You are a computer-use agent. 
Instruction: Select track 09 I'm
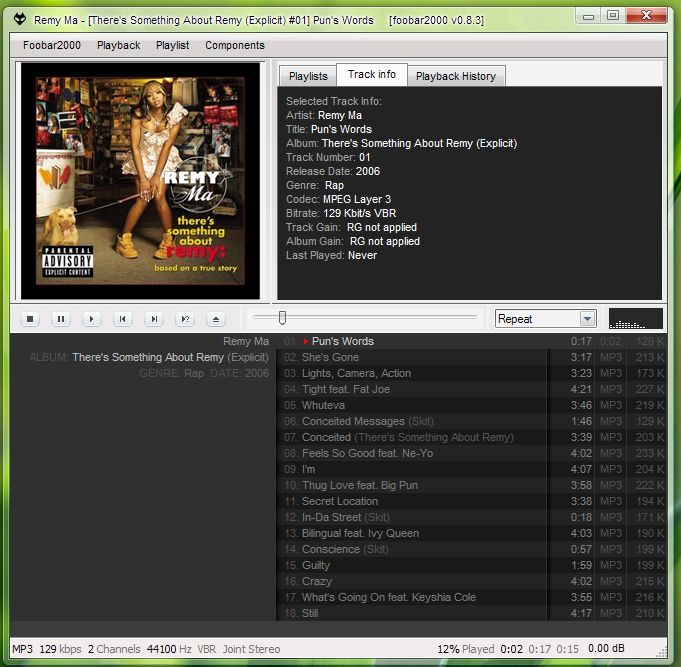click(x=472, y=469)
